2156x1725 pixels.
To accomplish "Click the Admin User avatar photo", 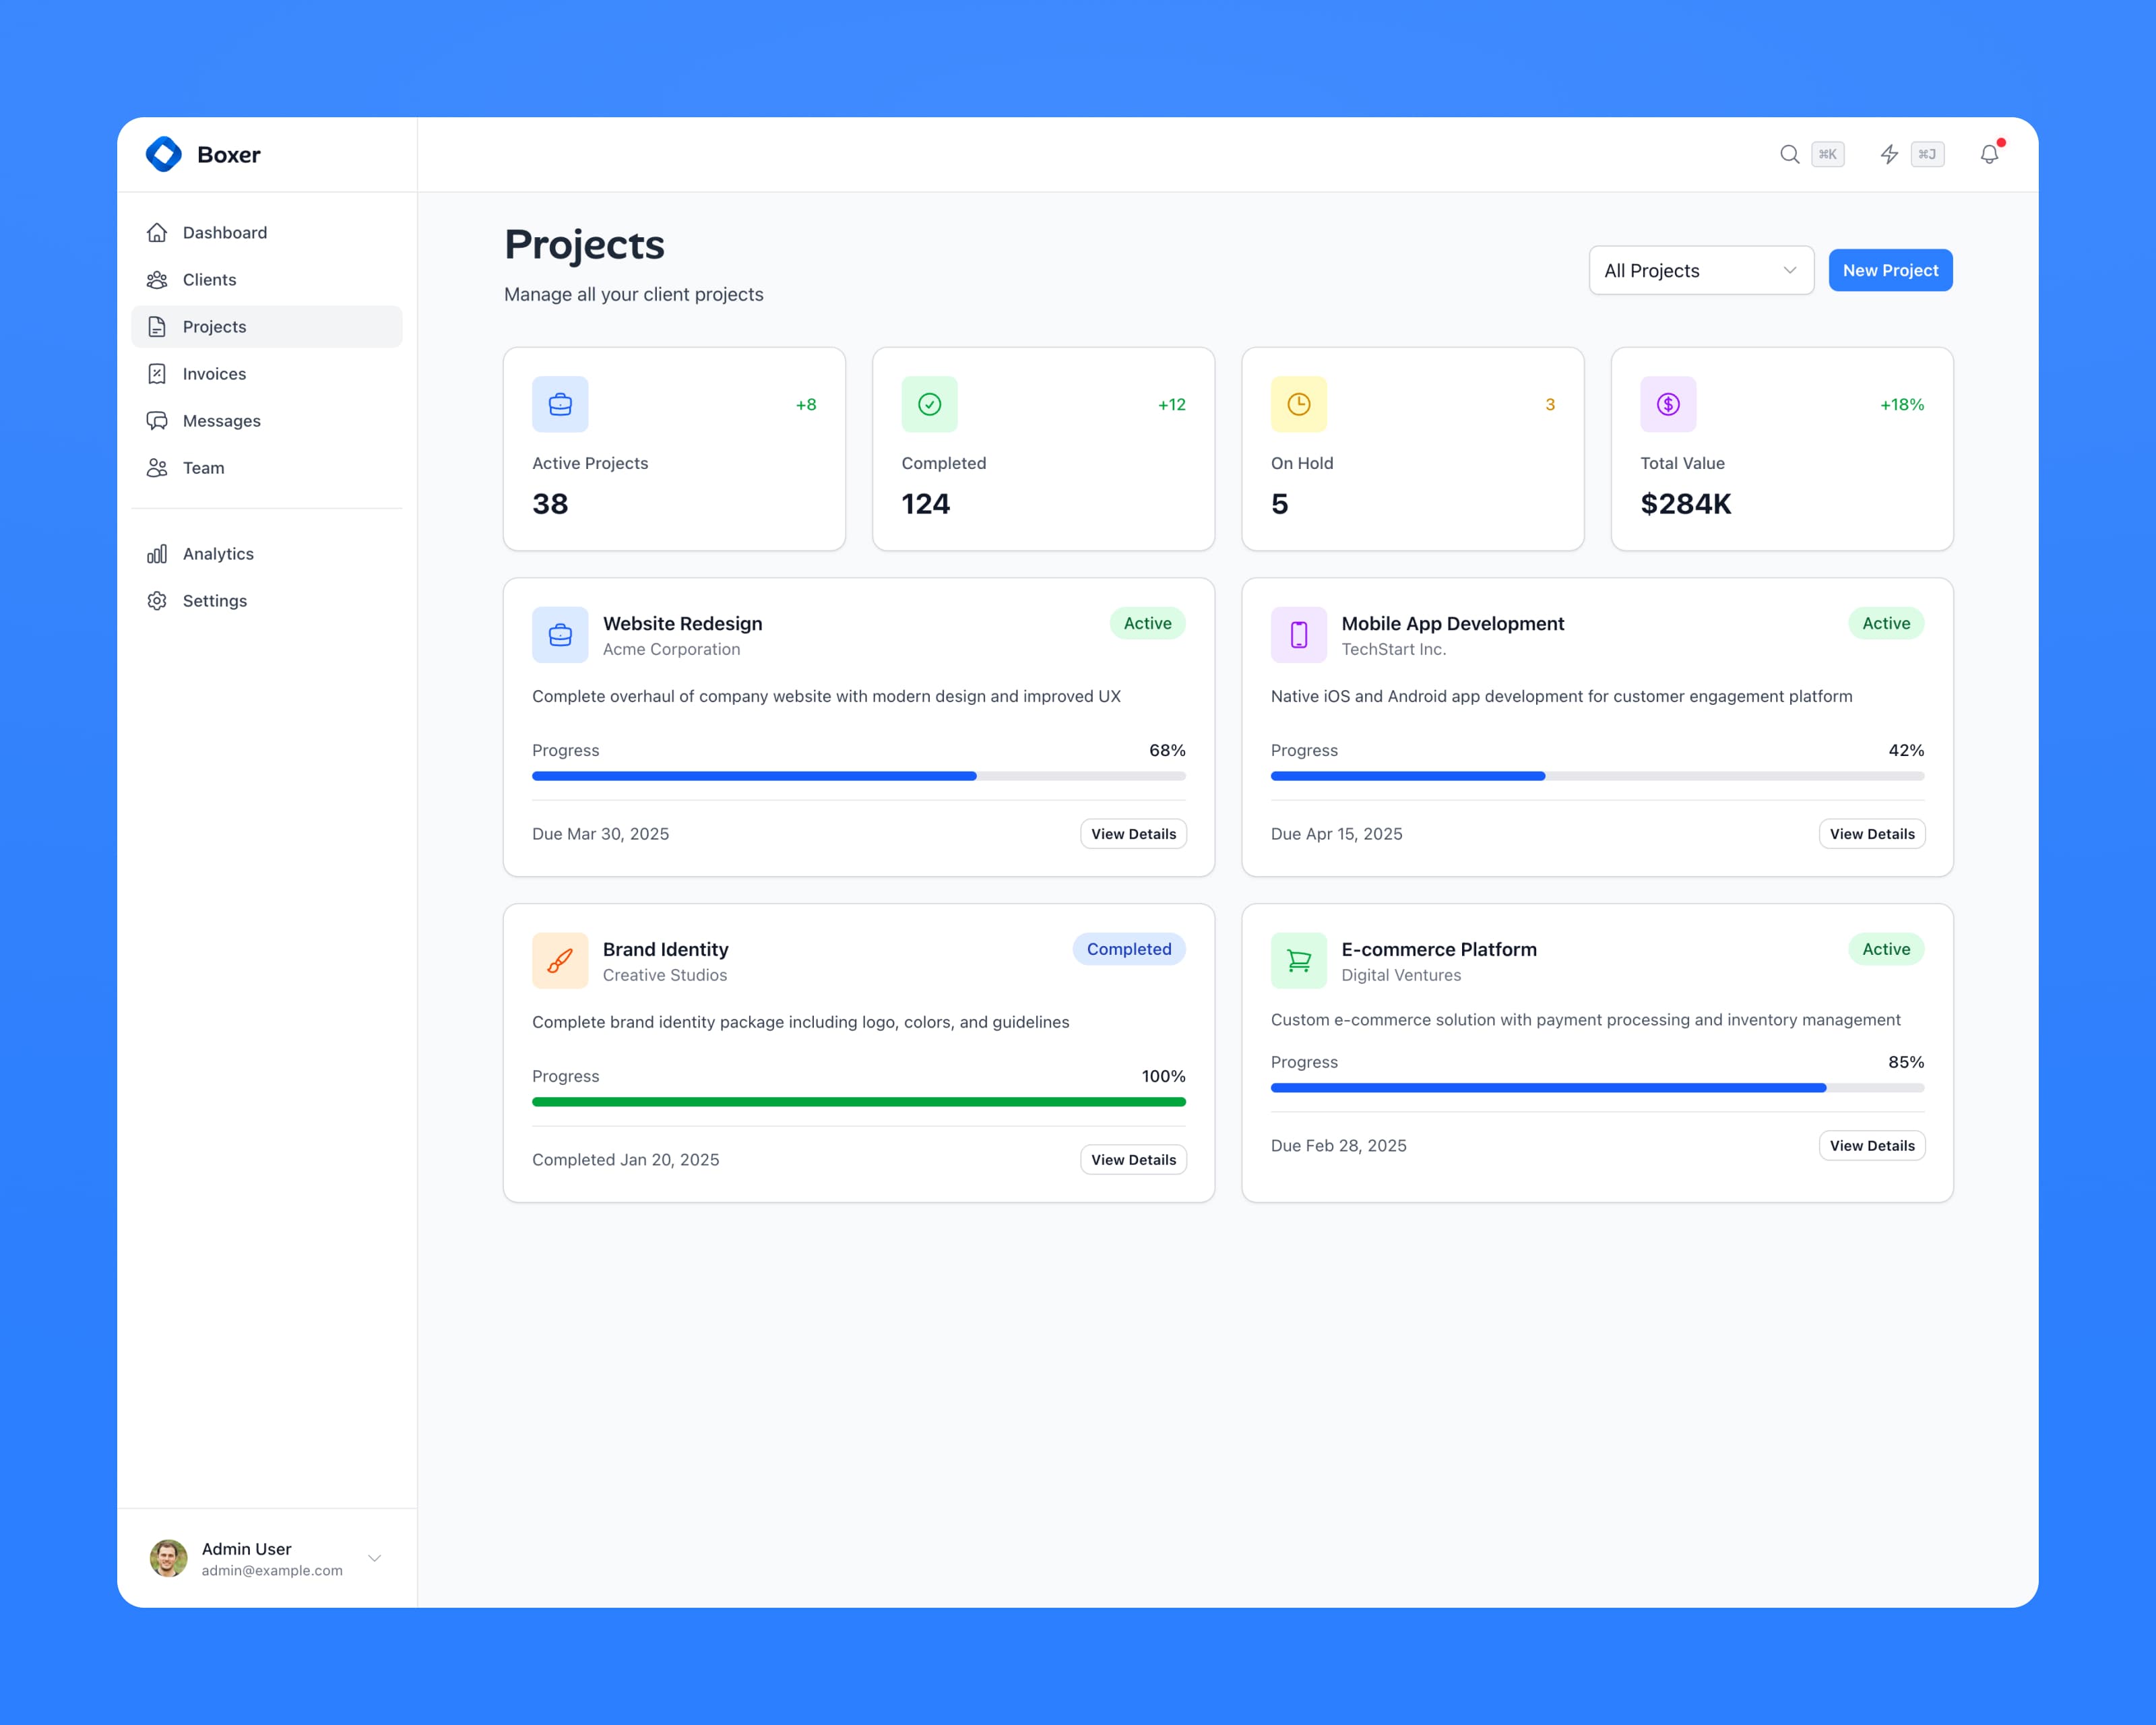I will (x=168, y=1558).
